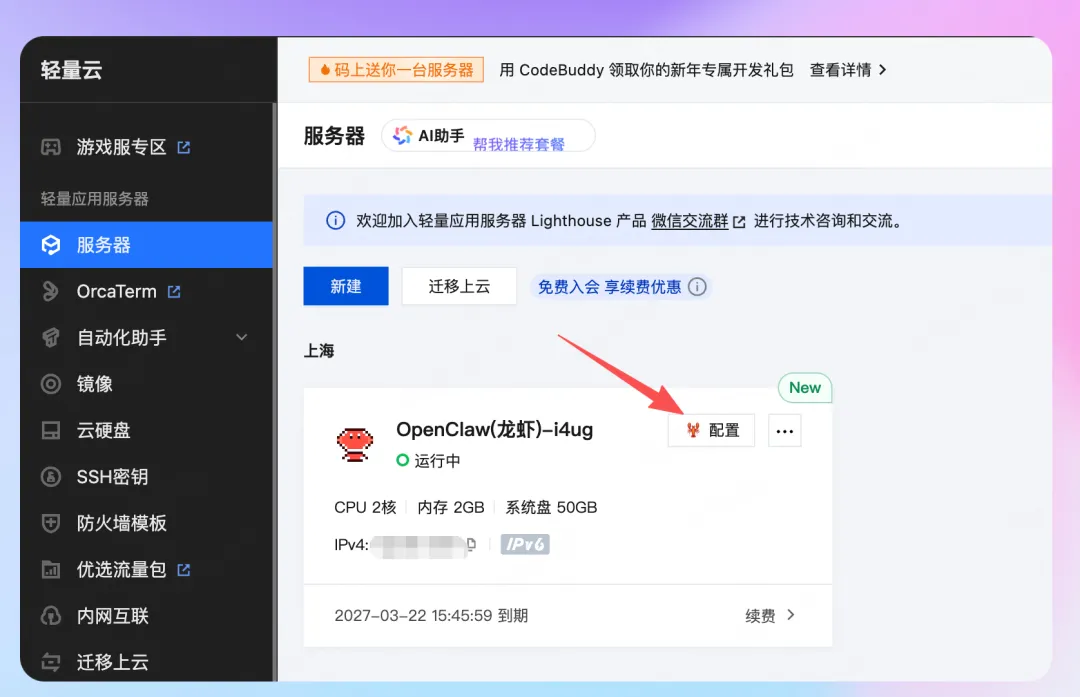Screen dimensions: 1080x697
Task: Click the chevron next to 续费
Action: click(x=791, y=614)
